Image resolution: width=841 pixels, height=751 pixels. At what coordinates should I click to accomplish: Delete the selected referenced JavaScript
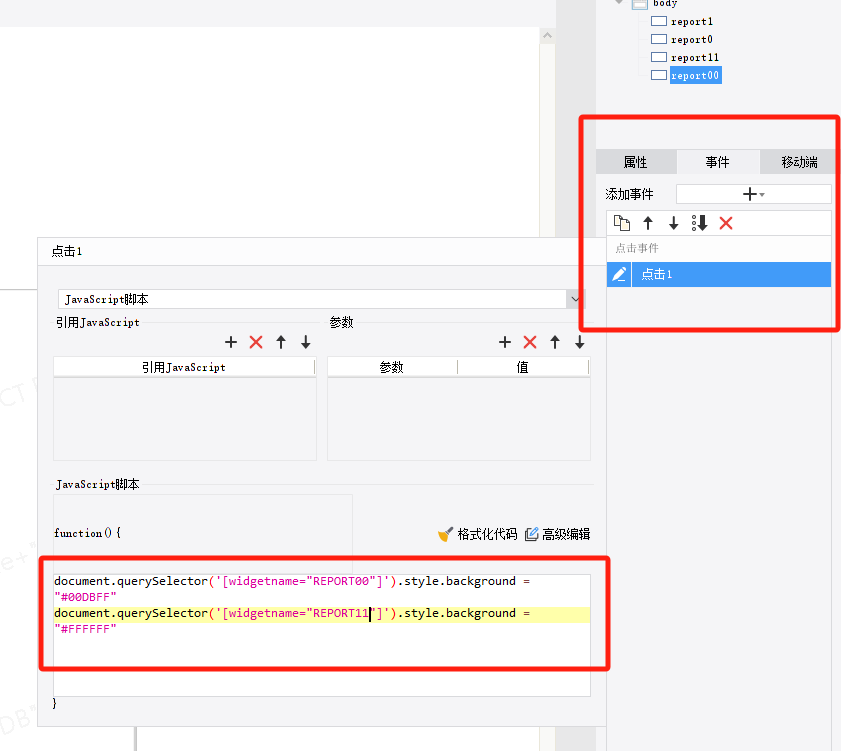pos(256,342)
